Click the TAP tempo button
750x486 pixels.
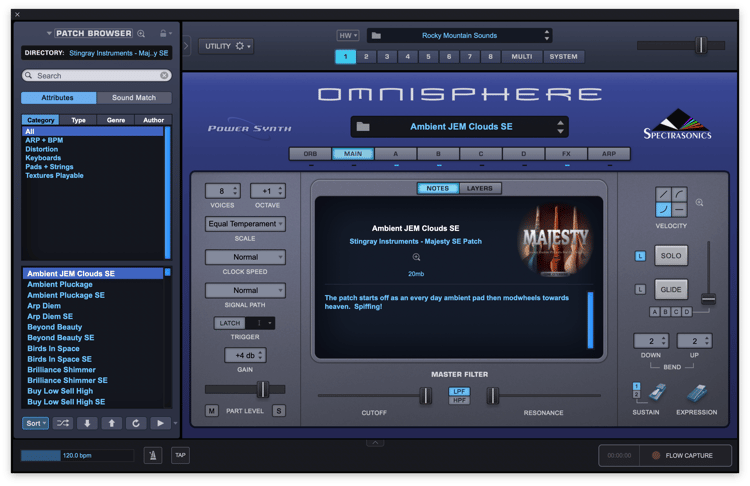[x=180, y=455]
